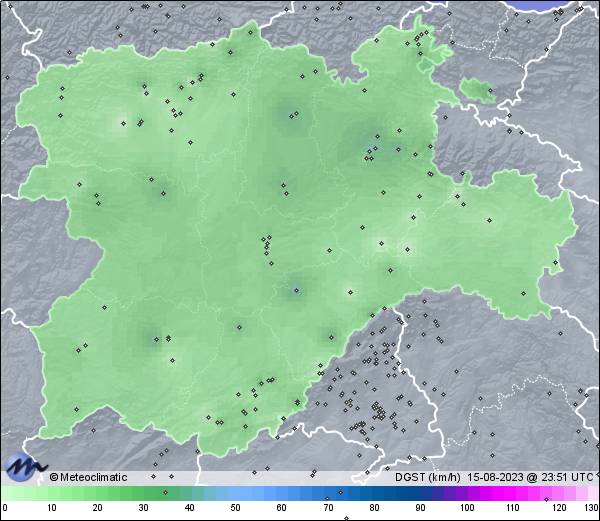Click the scale label 10

[x=51, y=508]
